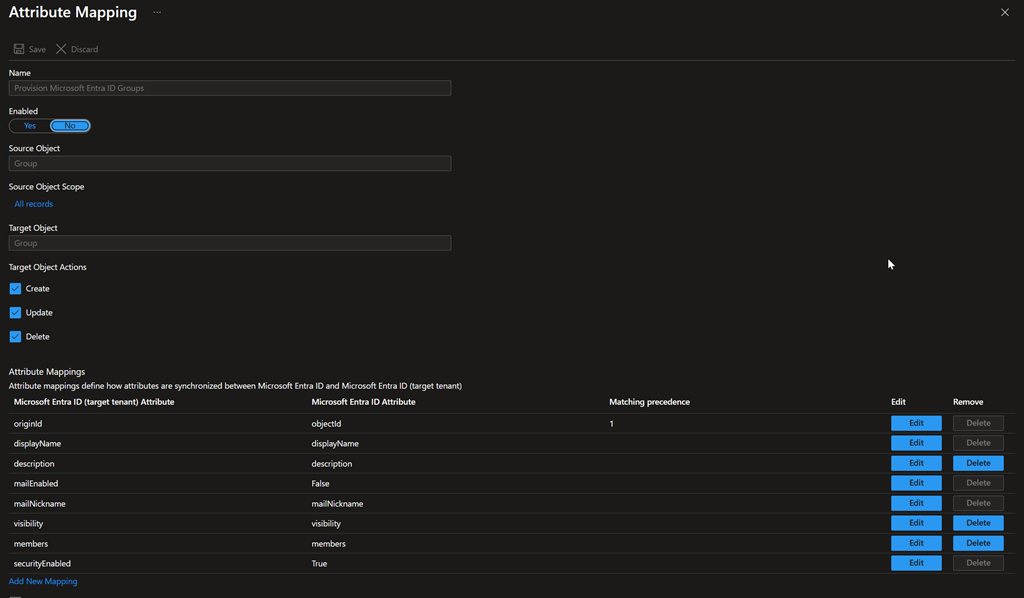Uncheck the Create target action checkbox
Image resolution: width=1024 pixels, height=598 pixels.
[15, 289]
